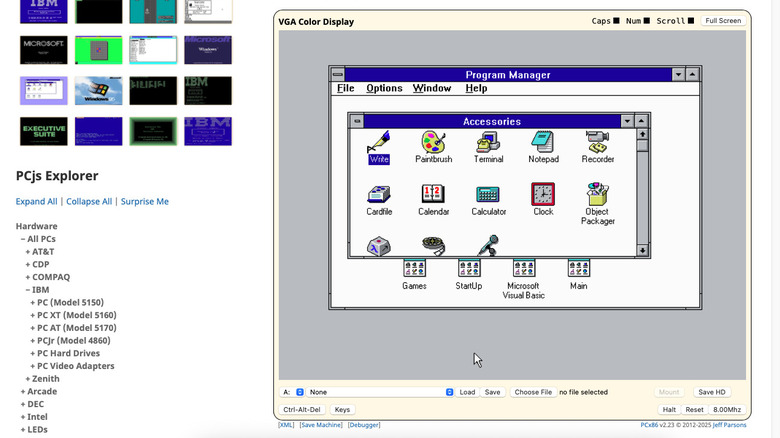
Task: Open the Window menu
Action: 432,88
